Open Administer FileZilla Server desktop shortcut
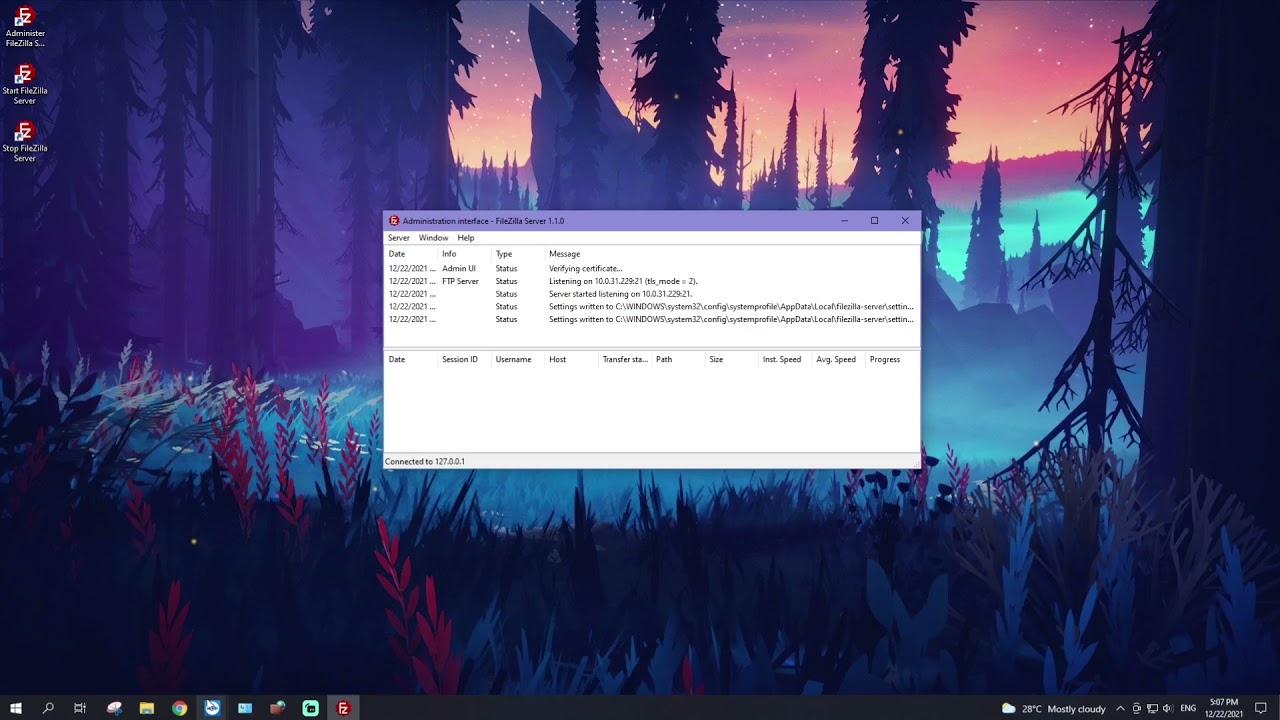 [x=24, y=27]
